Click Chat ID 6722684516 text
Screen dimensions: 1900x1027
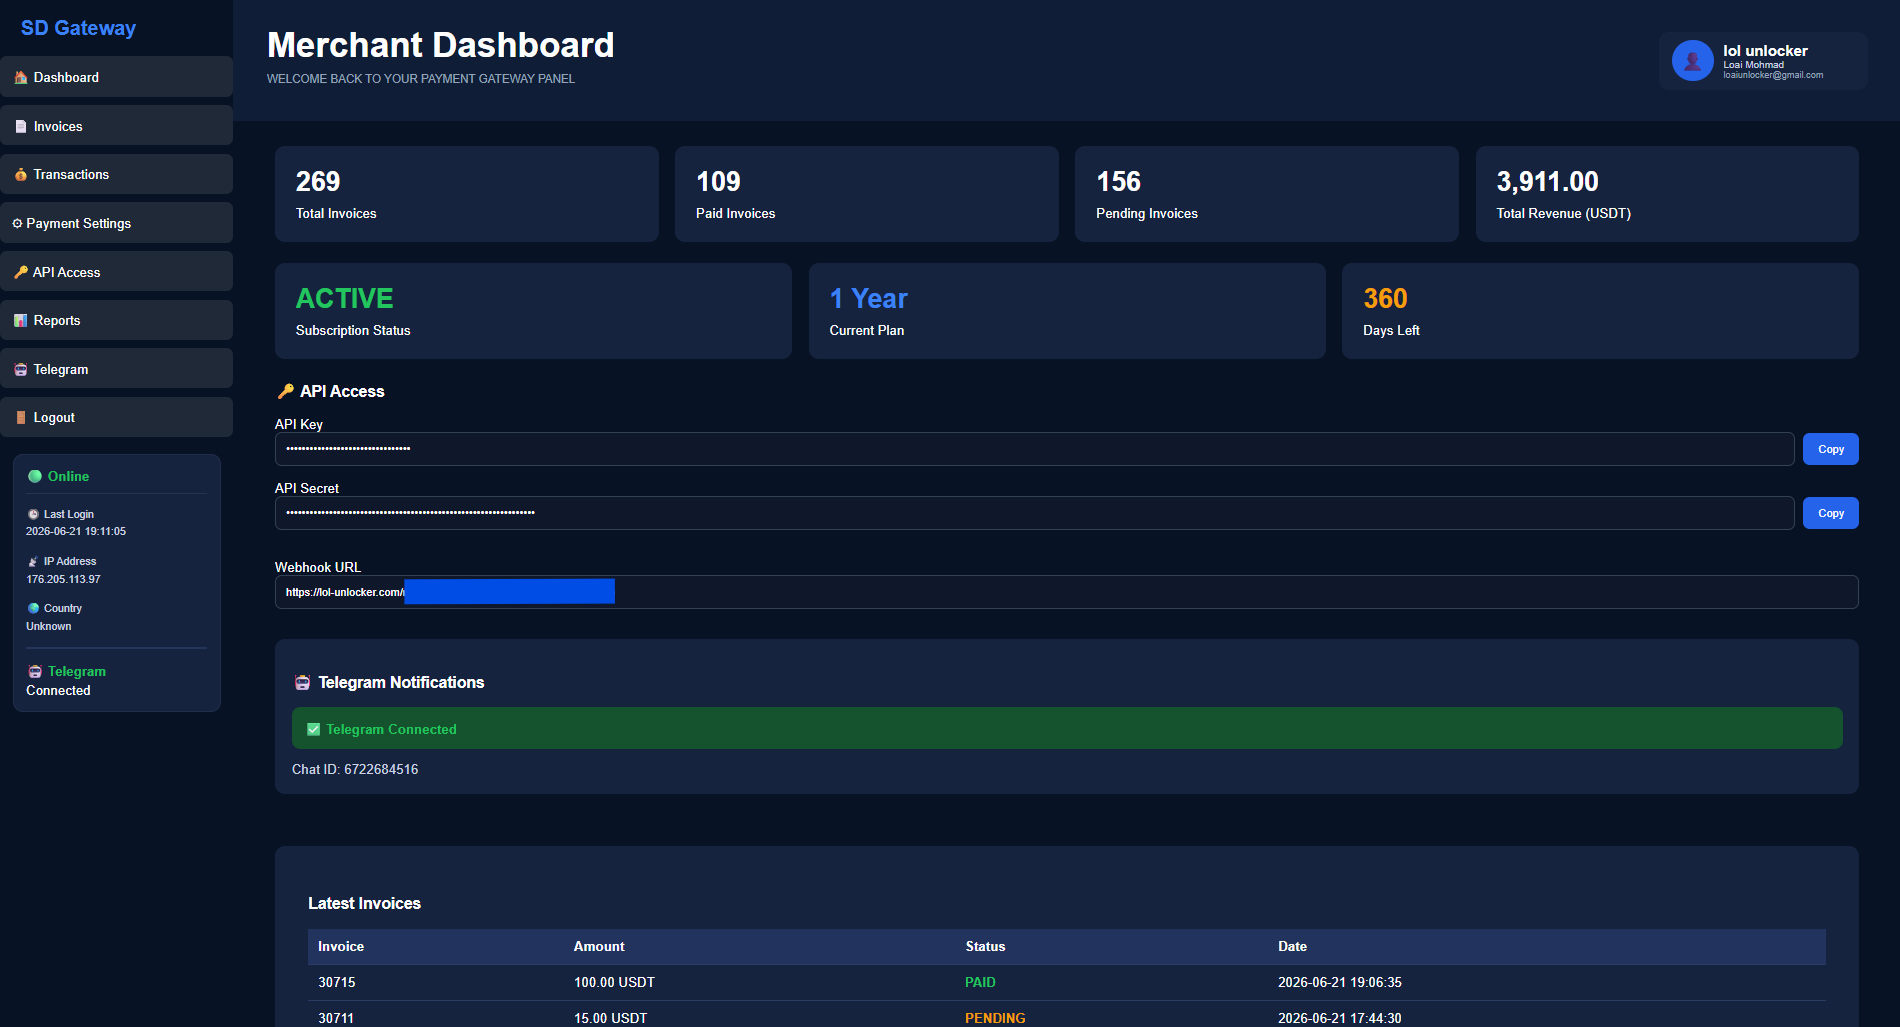point(355,769)
